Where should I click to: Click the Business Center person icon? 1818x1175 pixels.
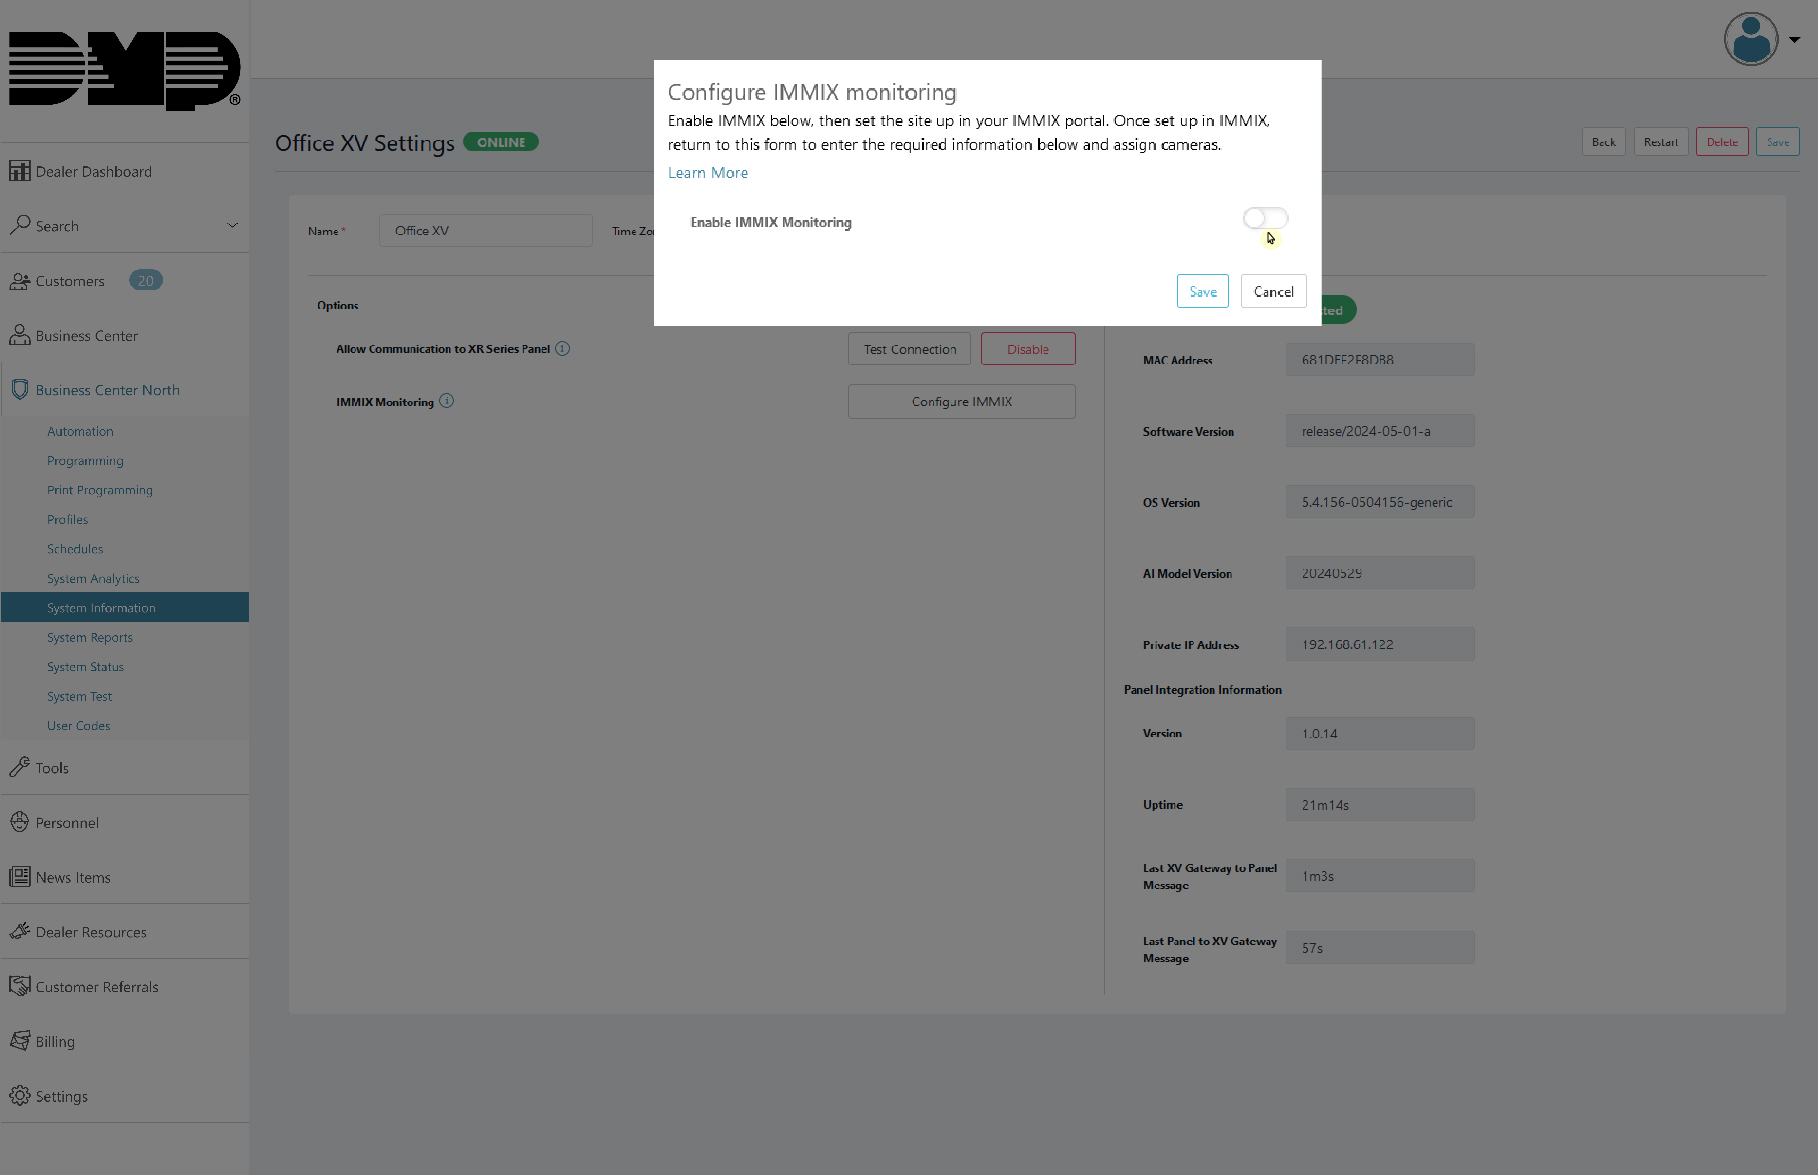coord(19,335)
